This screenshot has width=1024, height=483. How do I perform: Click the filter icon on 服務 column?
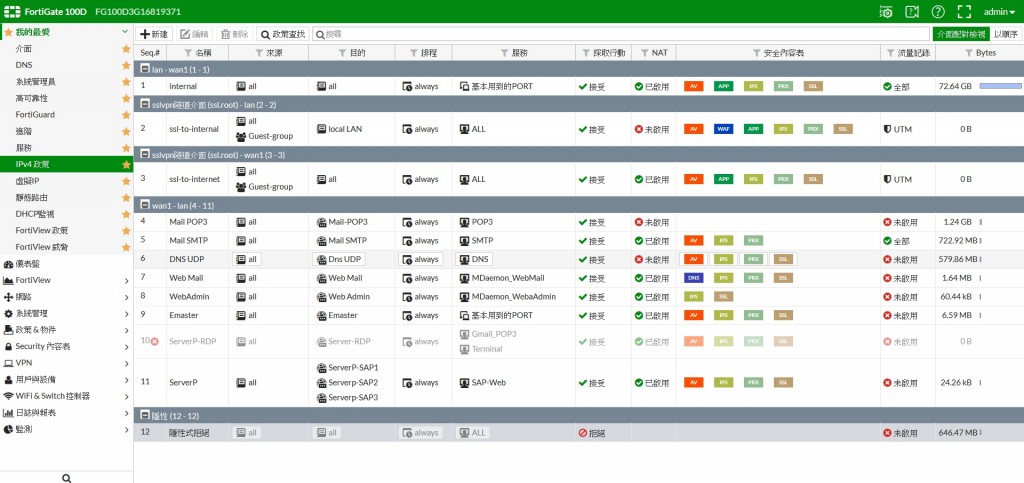(x=505, y=53)
